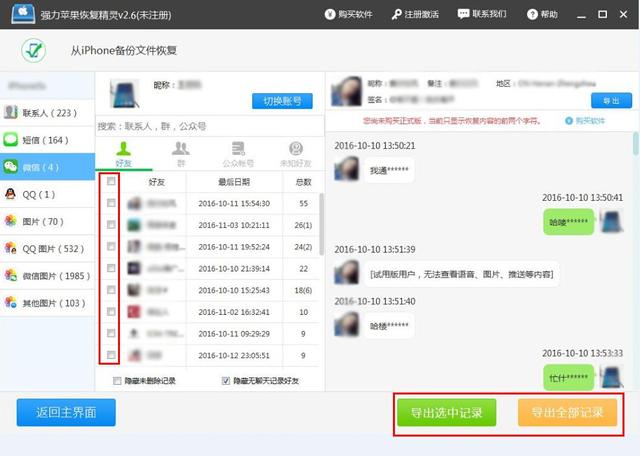Switch to 群 tab
The image size is (640, 456).
181,155
